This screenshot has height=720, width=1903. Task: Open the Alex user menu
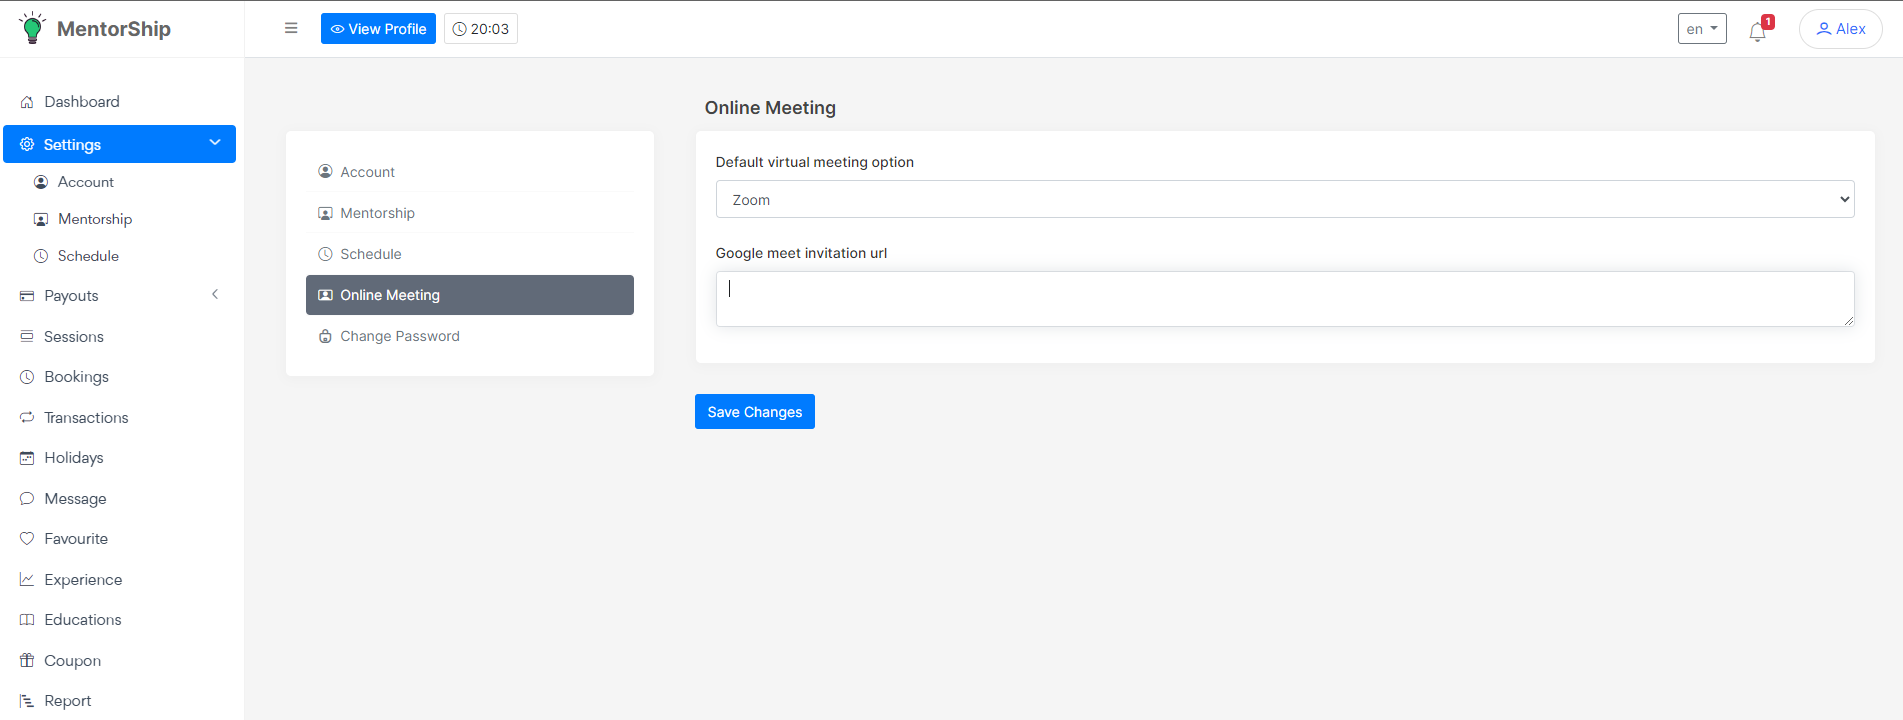coord(1840,29)
